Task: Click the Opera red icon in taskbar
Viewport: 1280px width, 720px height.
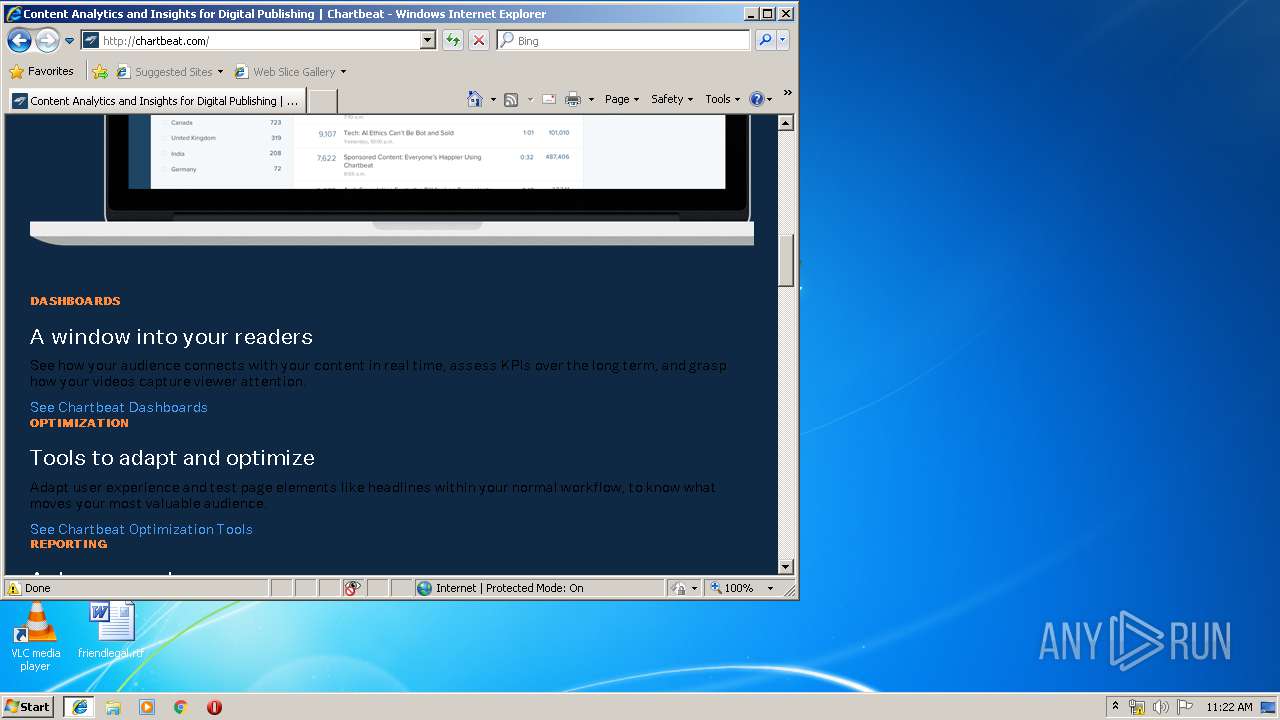Action: 214,706
